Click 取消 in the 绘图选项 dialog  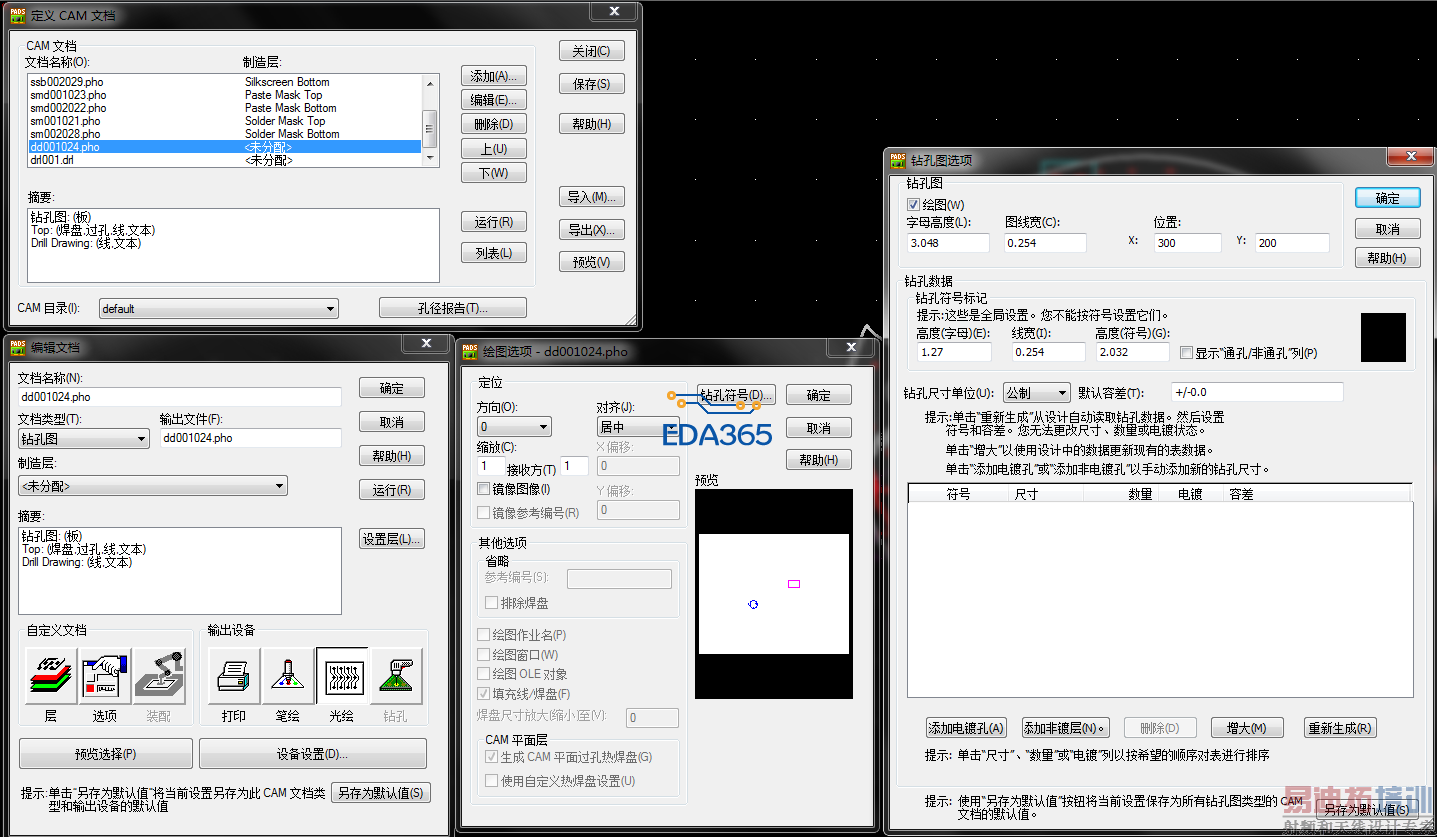pos(819,428)
